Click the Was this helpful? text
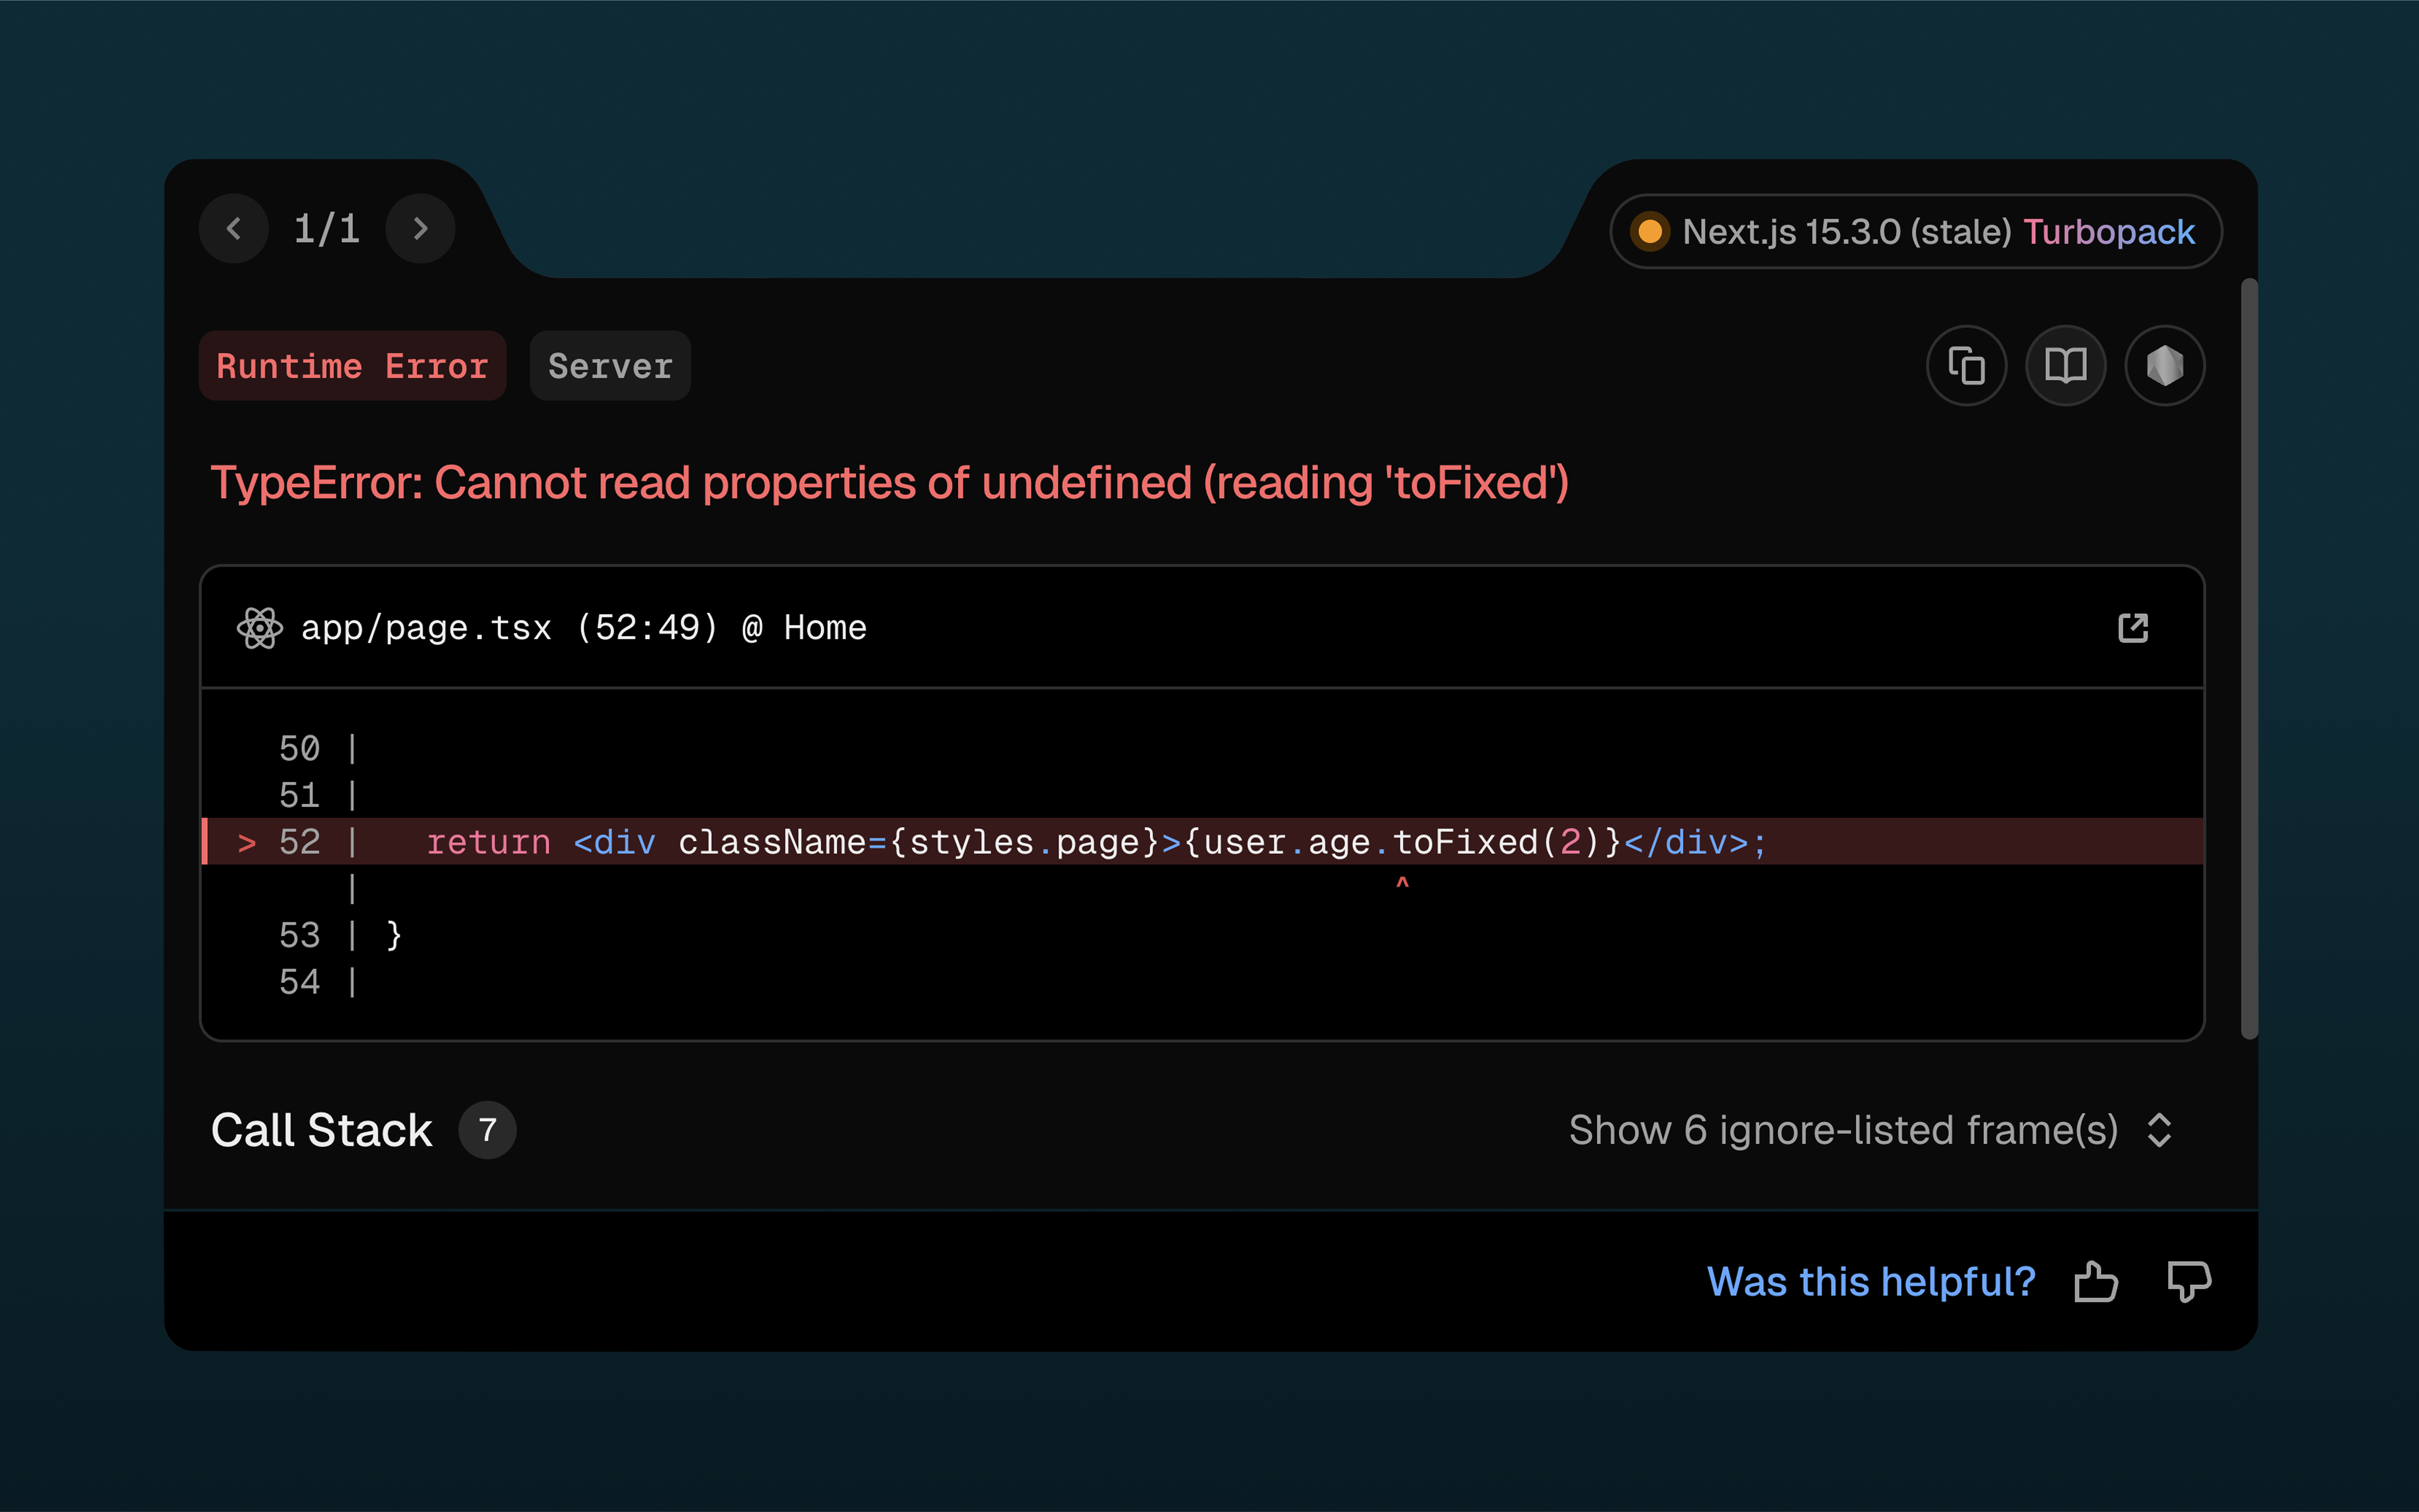The height and width of the screenshot is (1512, 2419). tap(1871, 1282)
